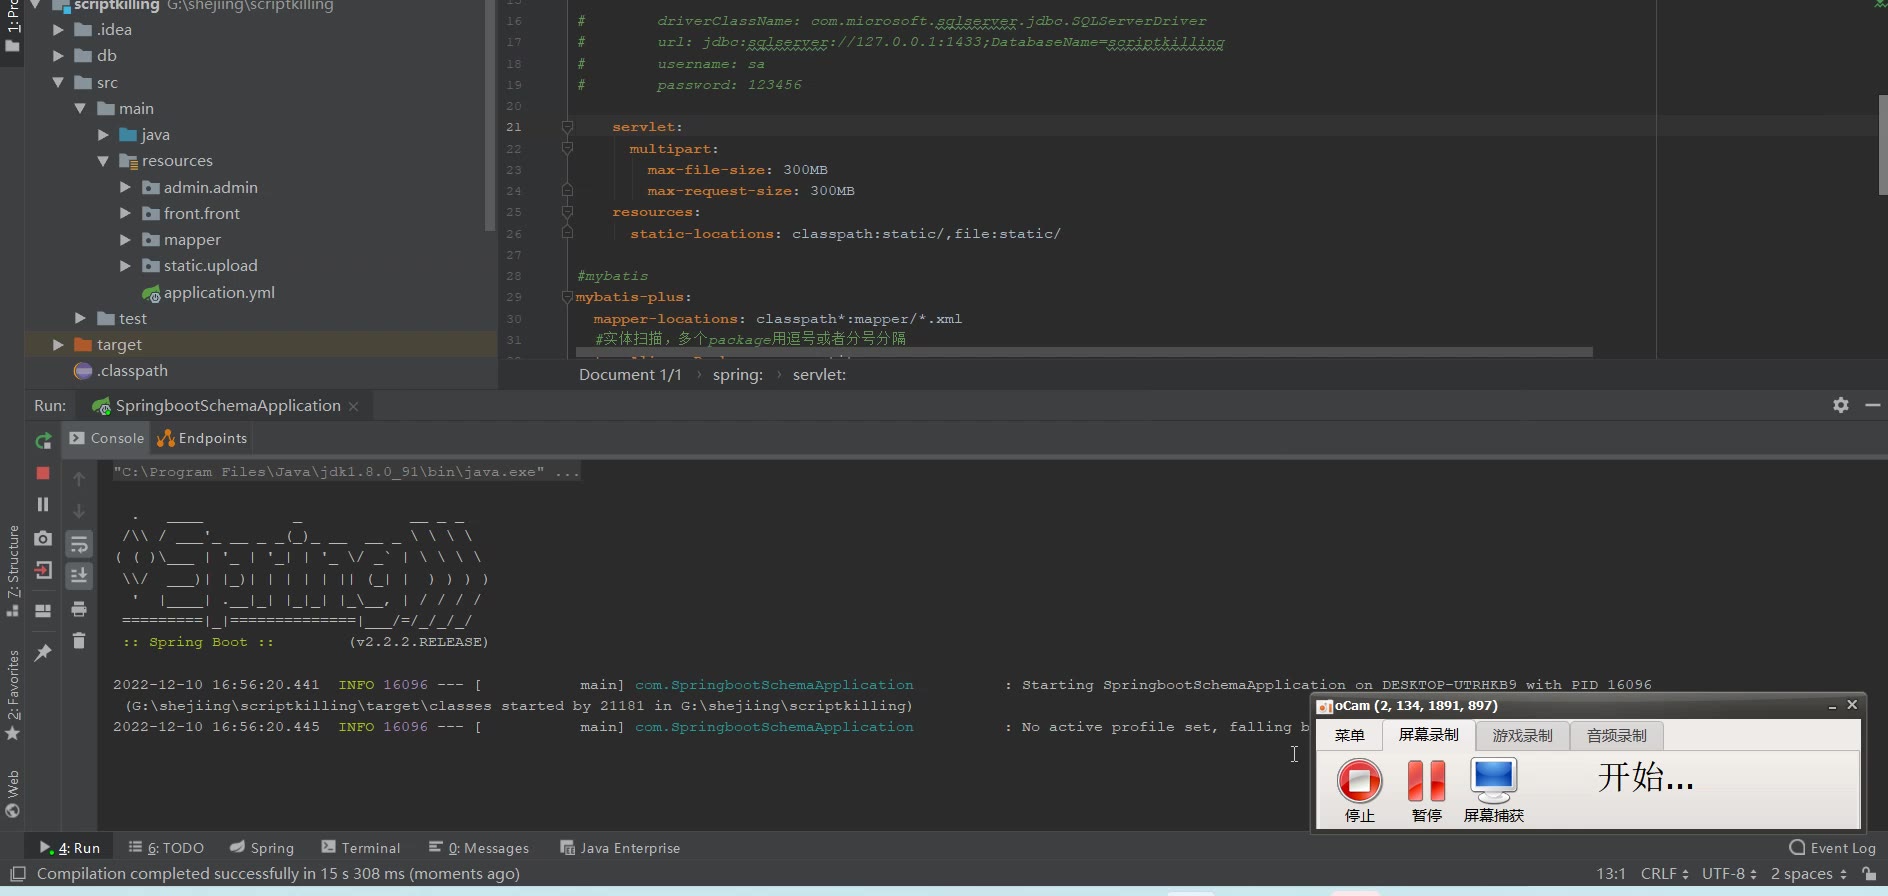Open the Favorites side panel
Image resolution: width=1888 pixels, height=896 pixels.
[x=13, y=695]
